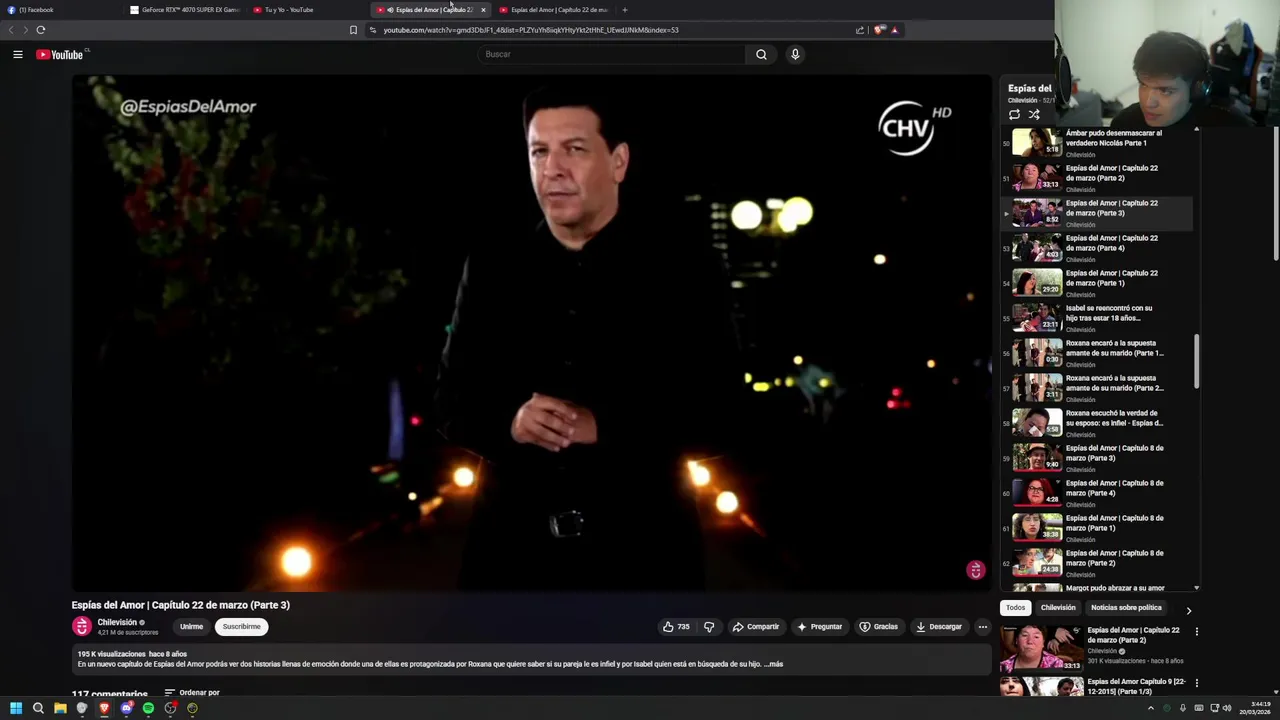Viewport: 1280px width, 720px height.
Task: Click the Unirme join button
Action: pos(191,627)
